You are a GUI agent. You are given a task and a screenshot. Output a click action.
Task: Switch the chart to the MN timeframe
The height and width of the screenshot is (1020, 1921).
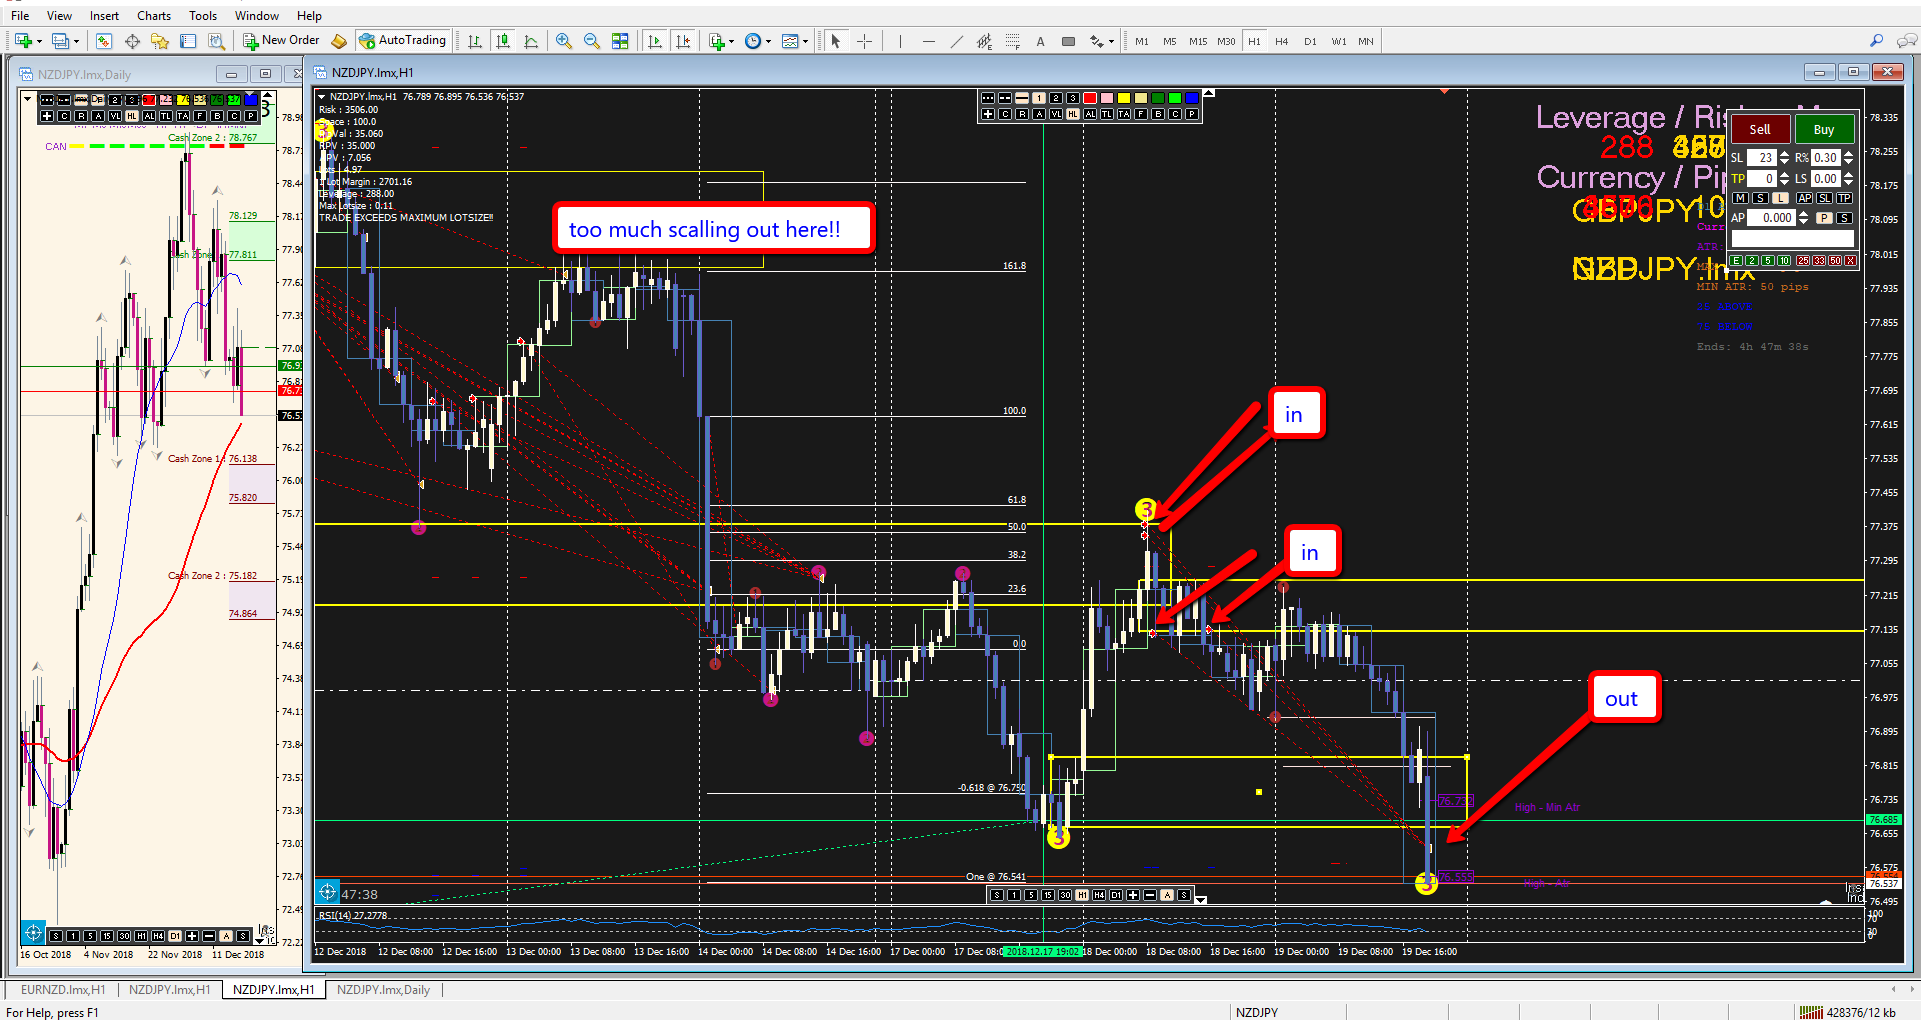coord(1366,41)
